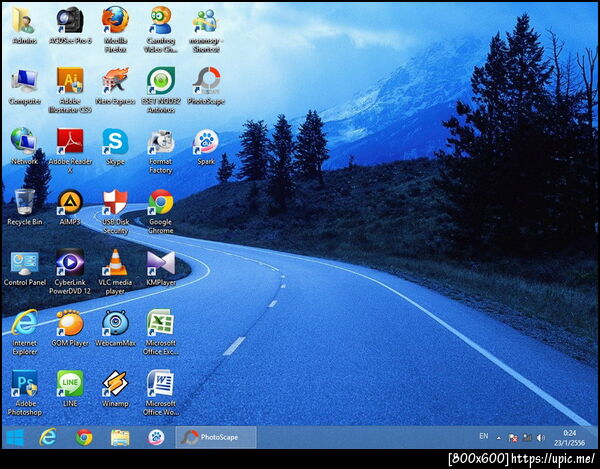Viewport: 600px width, 469px height.
Task: Launch Chrome from the taskbar
Action: point(84,437)
